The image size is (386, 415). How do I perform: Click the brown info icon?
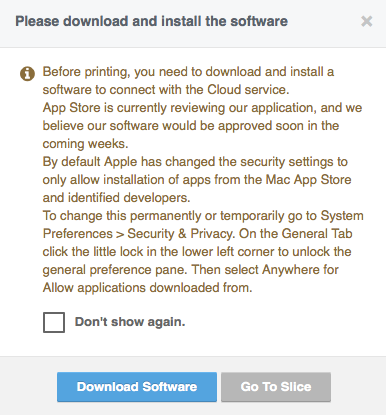click(27, 74)
